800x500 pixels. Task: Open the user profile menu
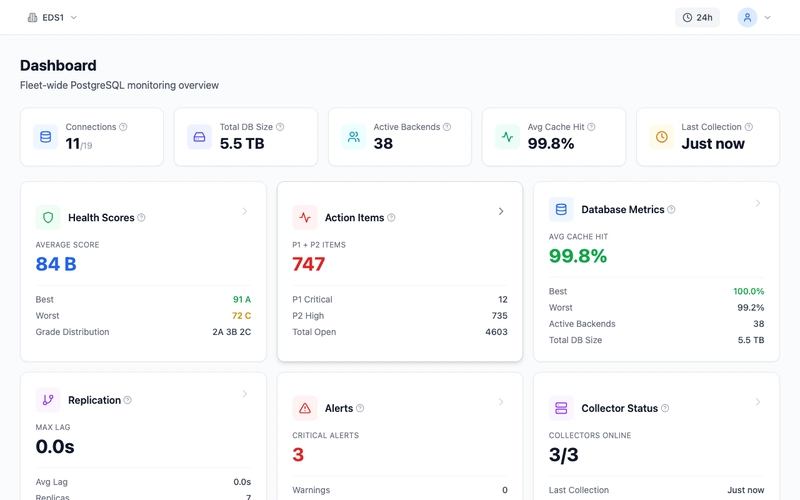click(x=754, y=17)
